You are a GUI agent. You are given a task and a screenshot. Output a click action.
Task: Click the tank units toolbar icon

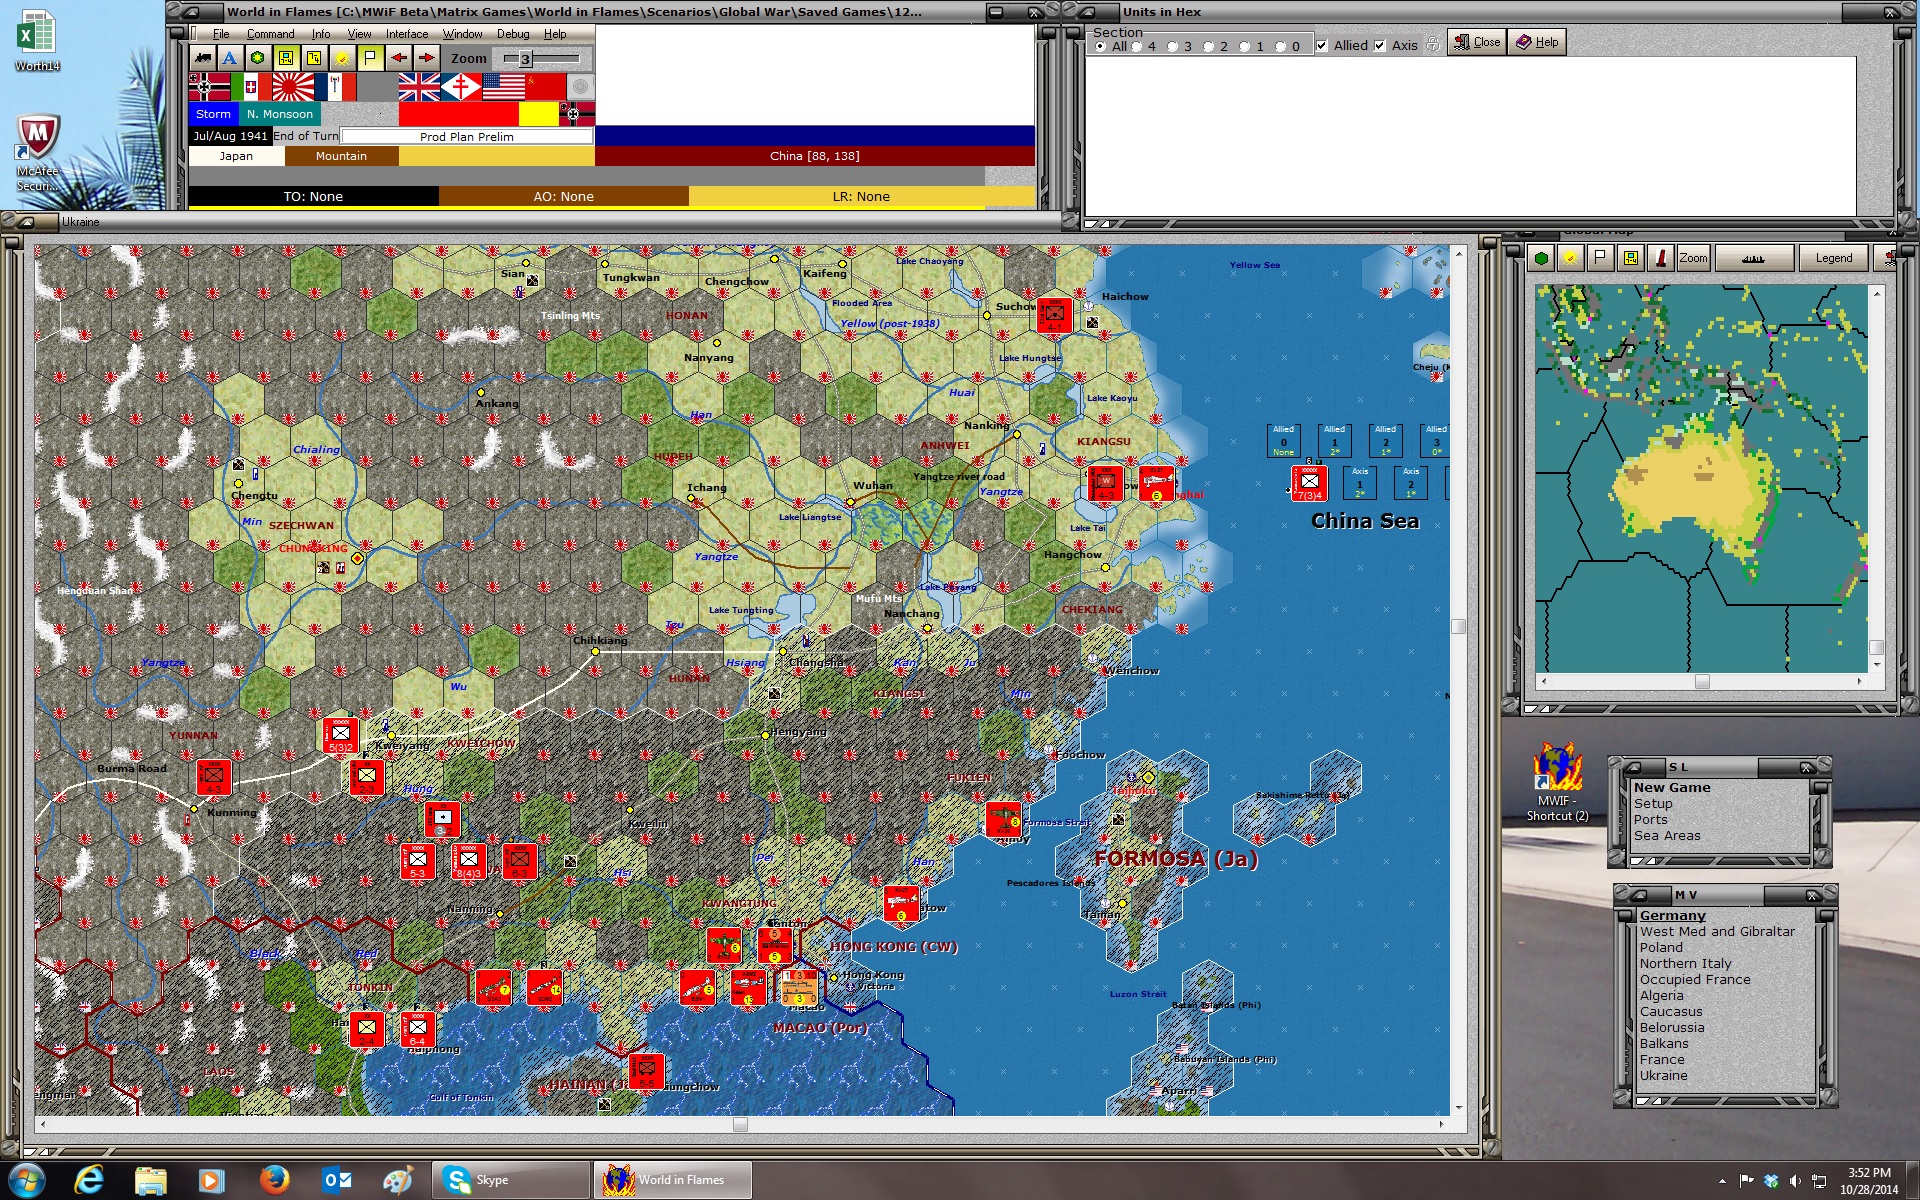point(203,58)
